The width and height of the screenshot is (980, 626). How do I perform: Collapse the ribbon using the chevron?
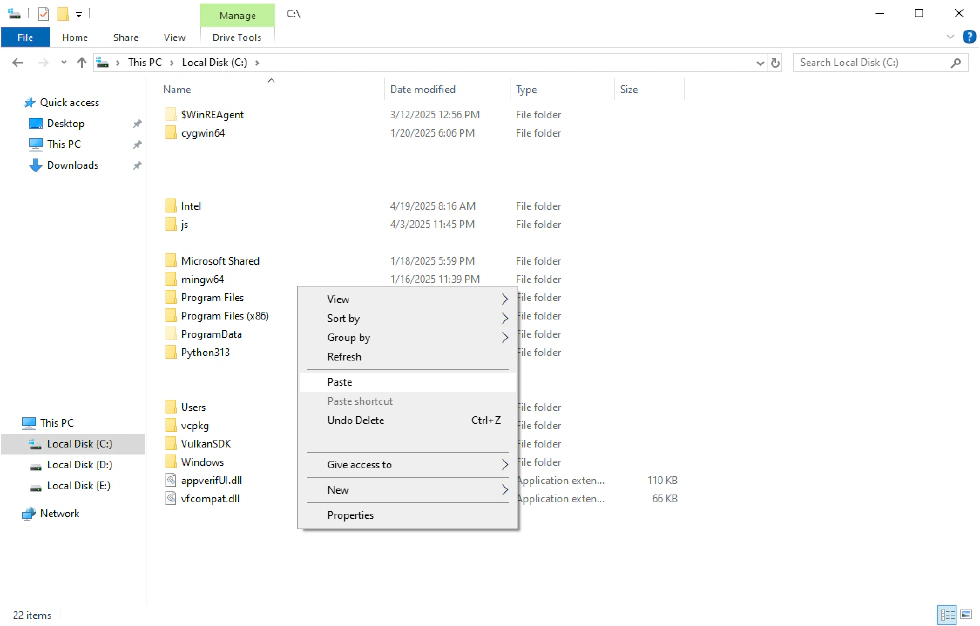pos(950,37)
